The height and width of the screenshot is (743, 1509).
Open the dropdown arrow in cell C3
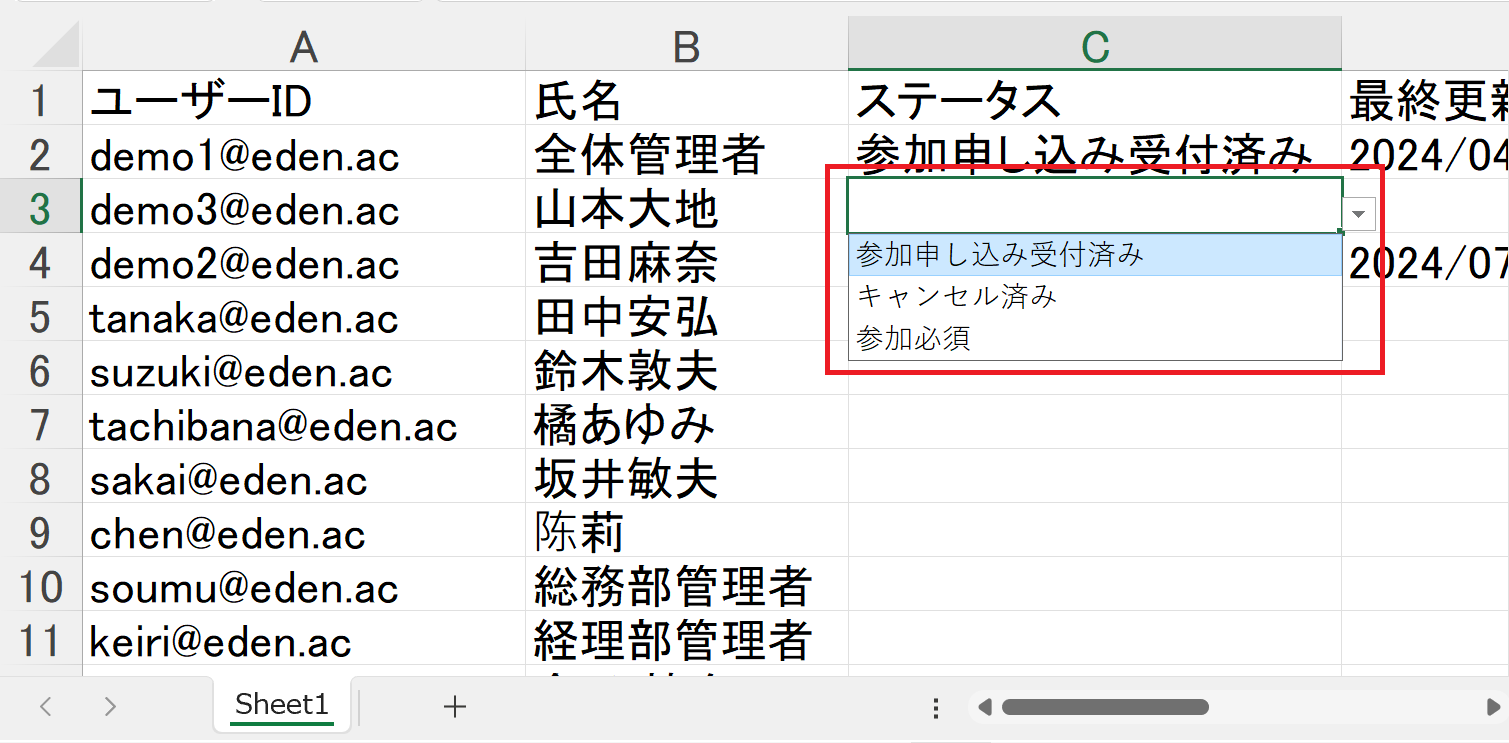coord(1358,214)
